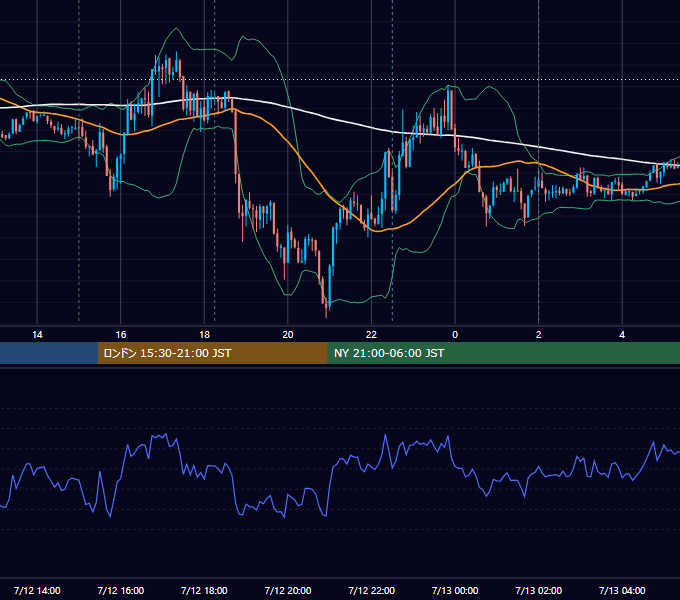
Task: Click the 7/13 02:00 time label
Action: [539, 590]
